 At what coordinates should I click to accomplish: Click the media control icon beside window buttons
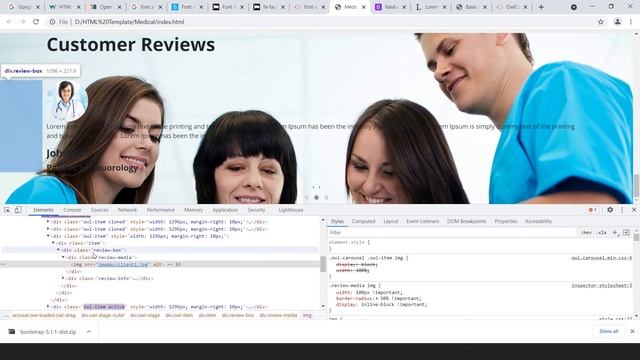click(x=574, y=7)
